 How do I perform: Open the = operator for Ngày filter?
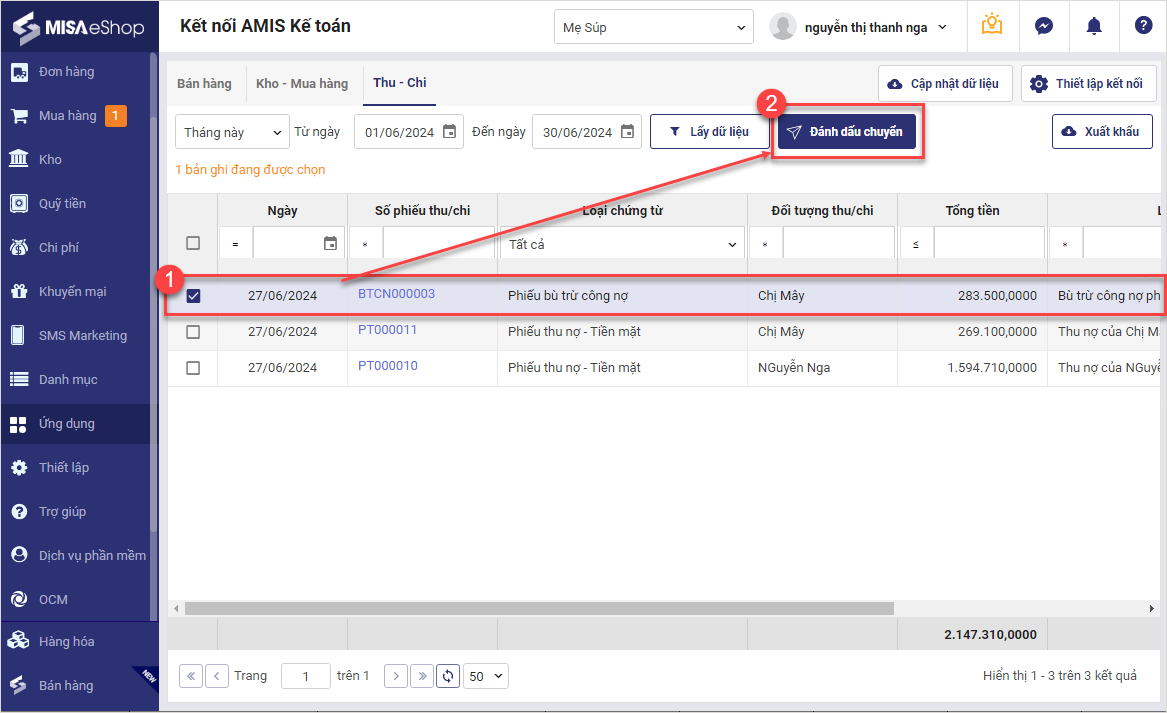(235, 244)
